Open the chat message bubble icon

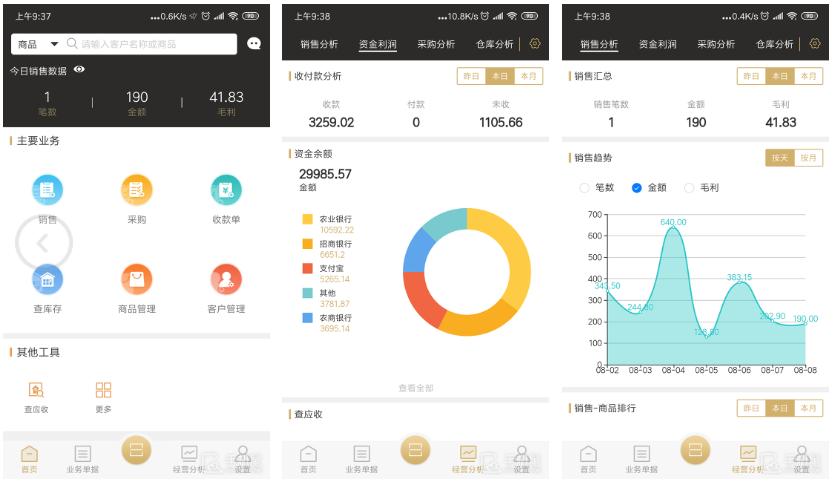pos(254,44)
